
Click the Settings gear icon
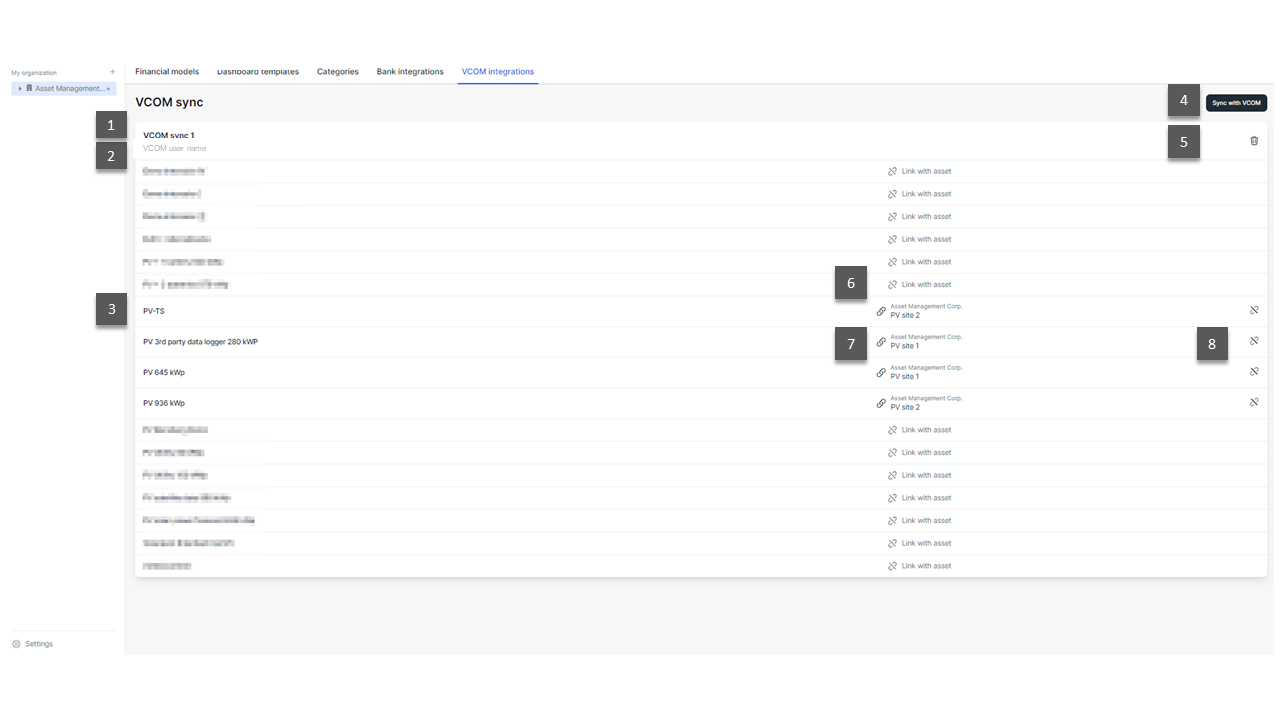(x=16, y=644)
